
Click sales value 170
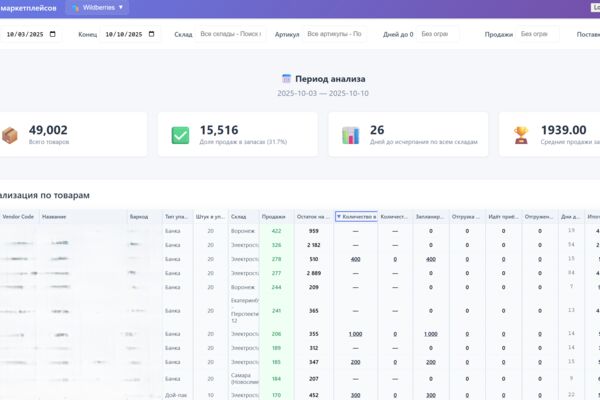(x=276, y=395)
